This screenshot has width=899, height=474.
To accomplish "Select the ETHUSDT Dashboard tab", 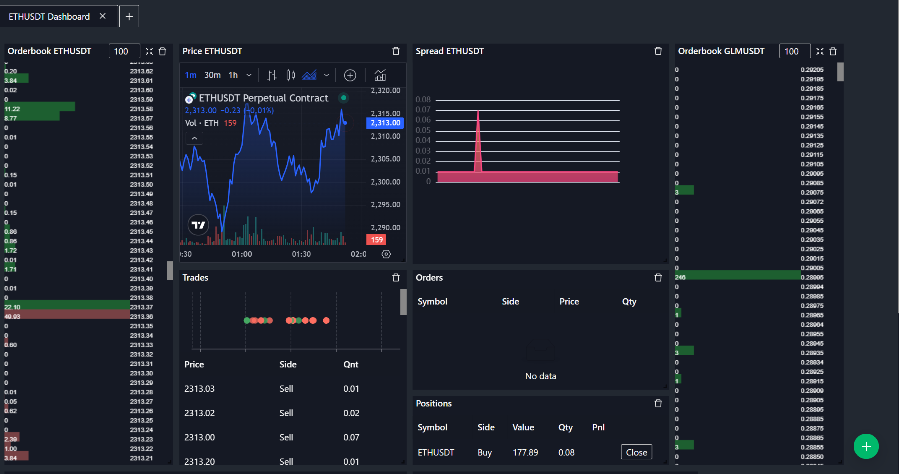I will [x=49, y=17].
